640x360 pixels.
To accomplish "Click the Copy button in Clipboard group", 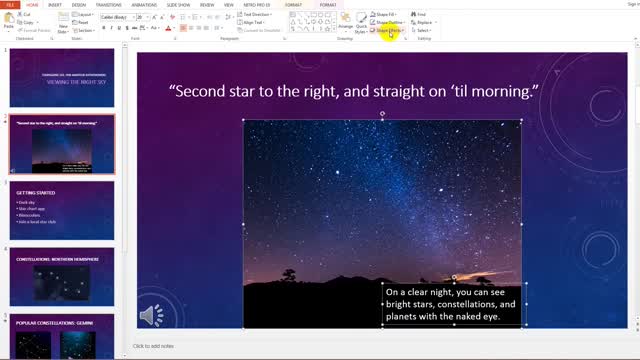I will tap(28, 22).
